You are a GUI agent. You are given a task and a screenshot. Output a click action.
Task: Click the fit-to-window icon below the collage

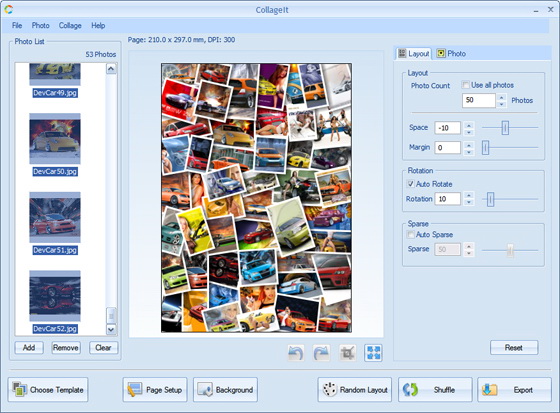pos(373,353)
